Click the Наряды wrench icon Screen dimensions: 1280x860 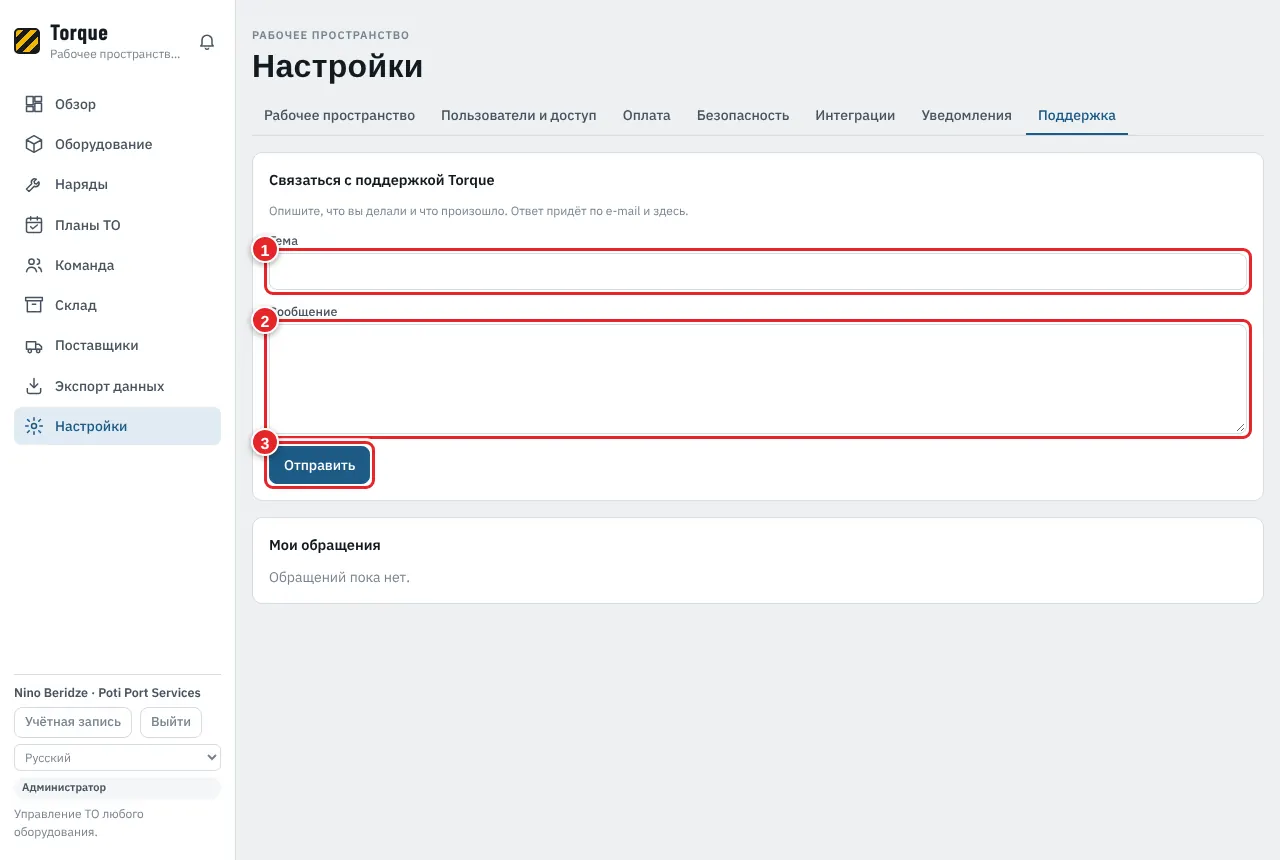click(x=34, y=184)
